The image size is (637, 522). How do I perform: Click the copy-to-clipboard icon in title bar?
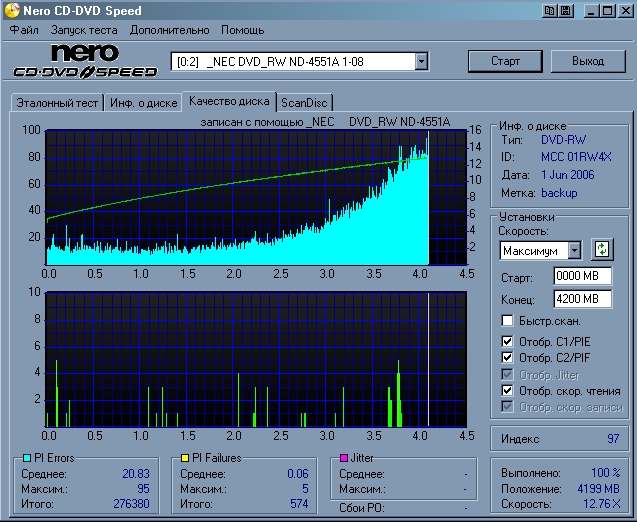549,11
